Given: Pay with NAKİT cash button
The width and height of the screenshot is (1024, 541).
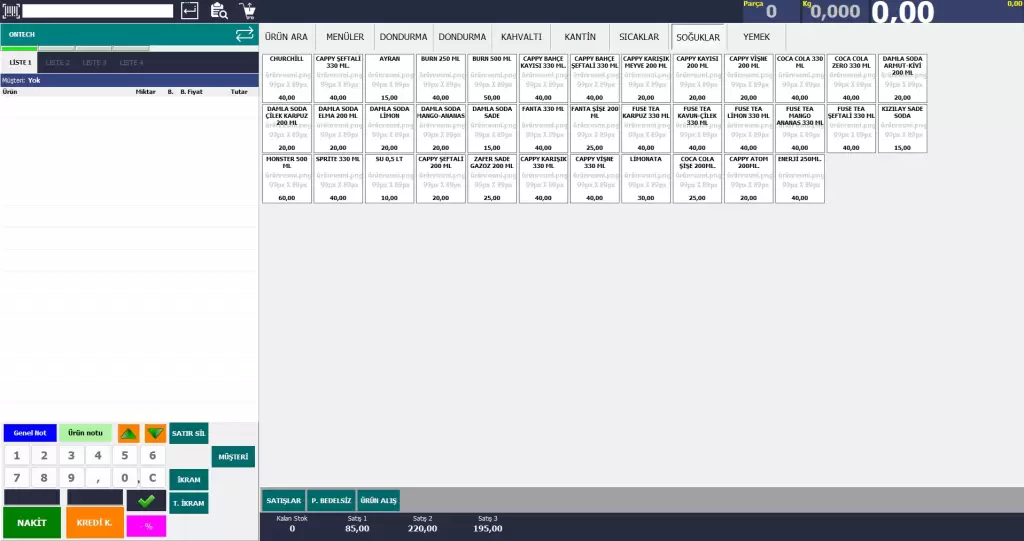Looking at the screenshot, I should [x=32, y=523].
